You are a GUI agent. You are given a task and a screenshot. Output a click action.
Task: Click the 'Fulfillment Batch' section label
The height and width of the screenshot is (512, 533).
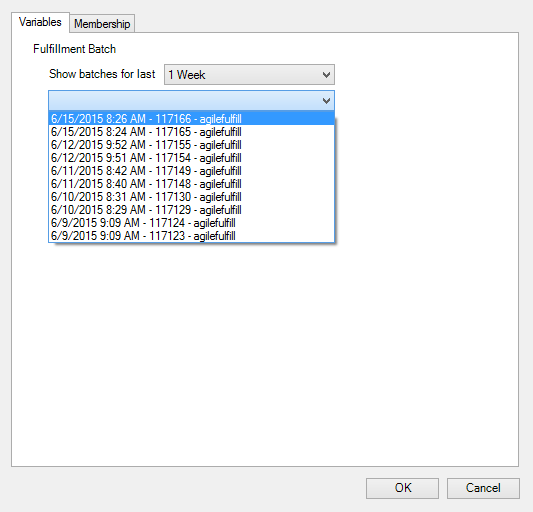tap(74, 49)
